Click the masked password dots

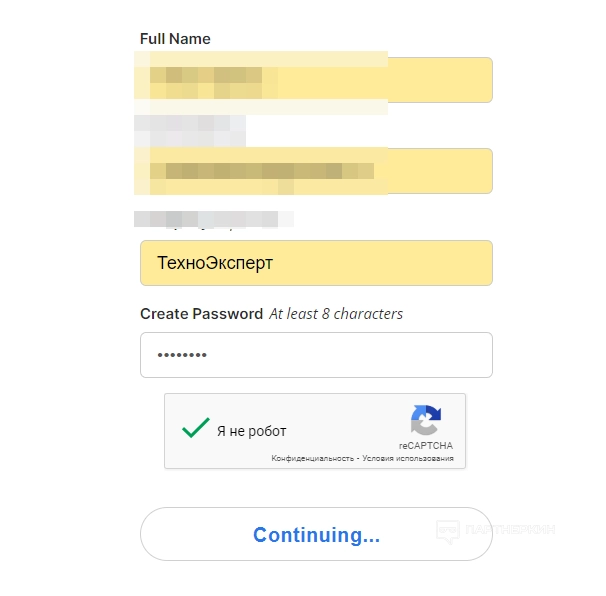tap(182, 356)
